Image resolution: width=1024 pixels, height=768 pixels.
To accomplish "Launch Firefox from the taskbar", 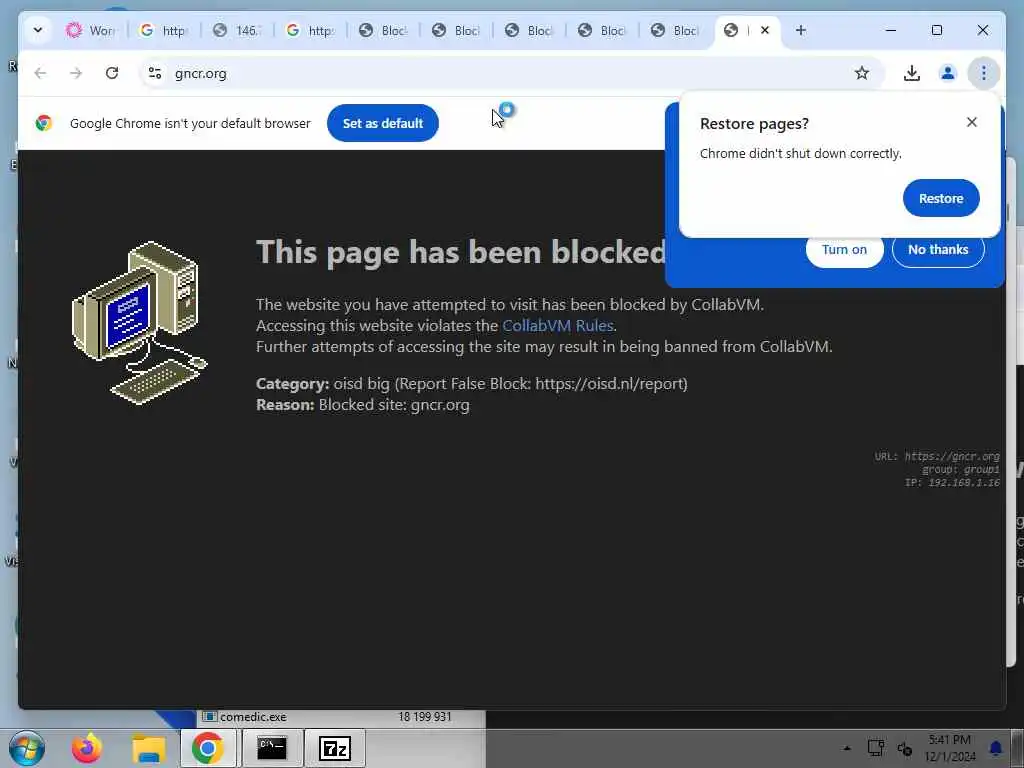I will [x=87, y=748].
